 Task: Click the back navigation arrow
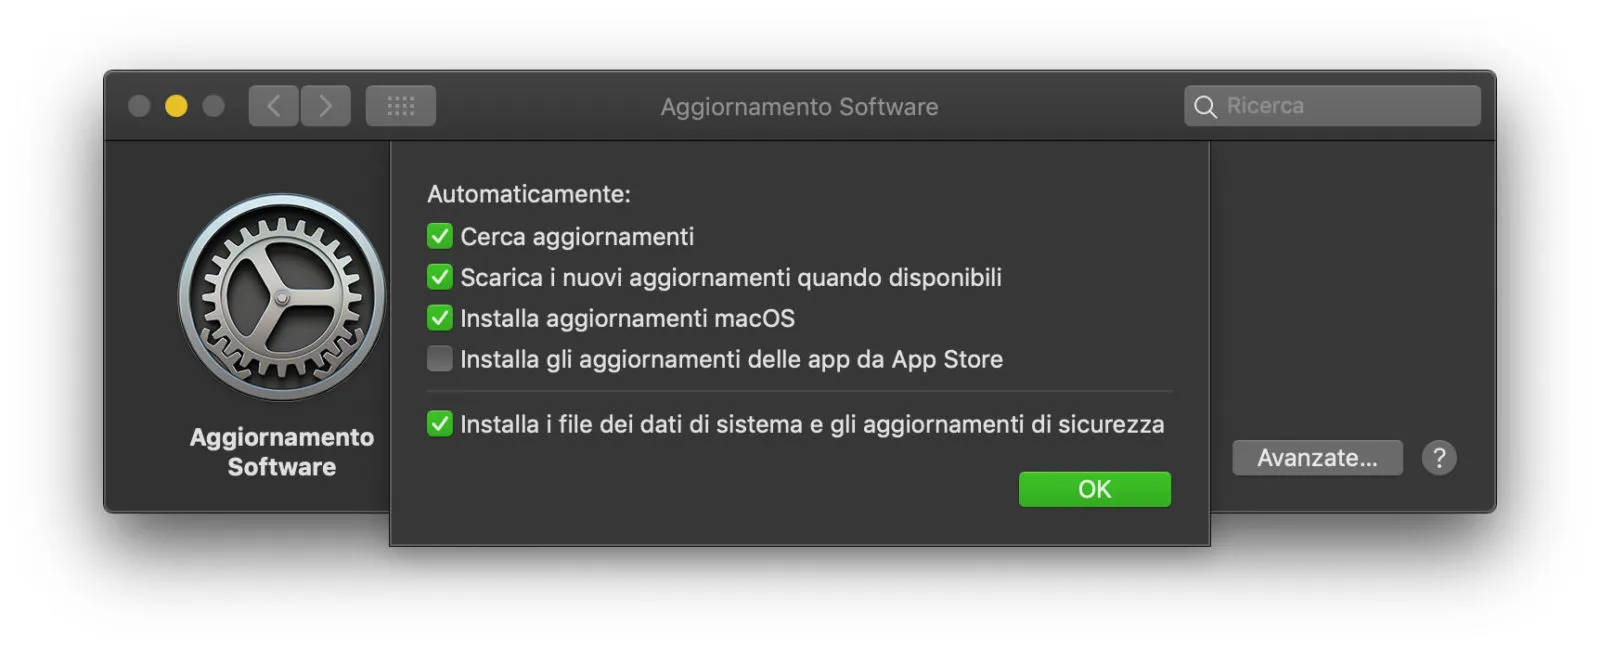click(273, 105)
